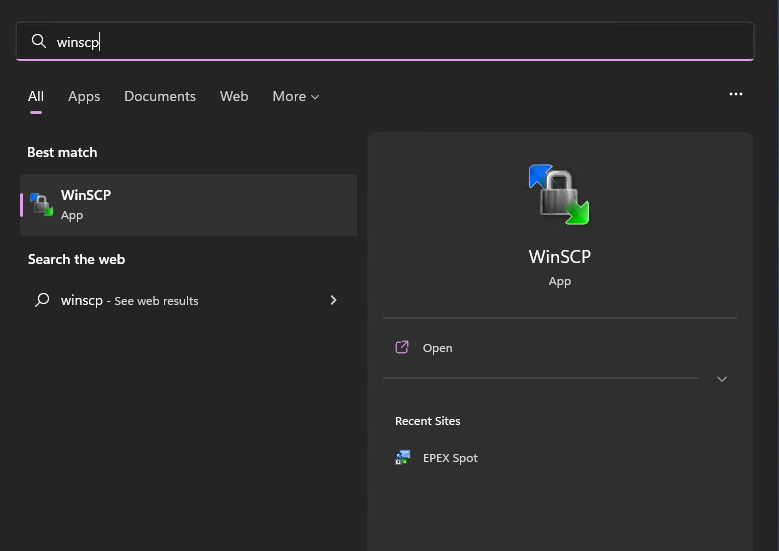
Task: Click the search field containing winscp
Action: (385, 41)
